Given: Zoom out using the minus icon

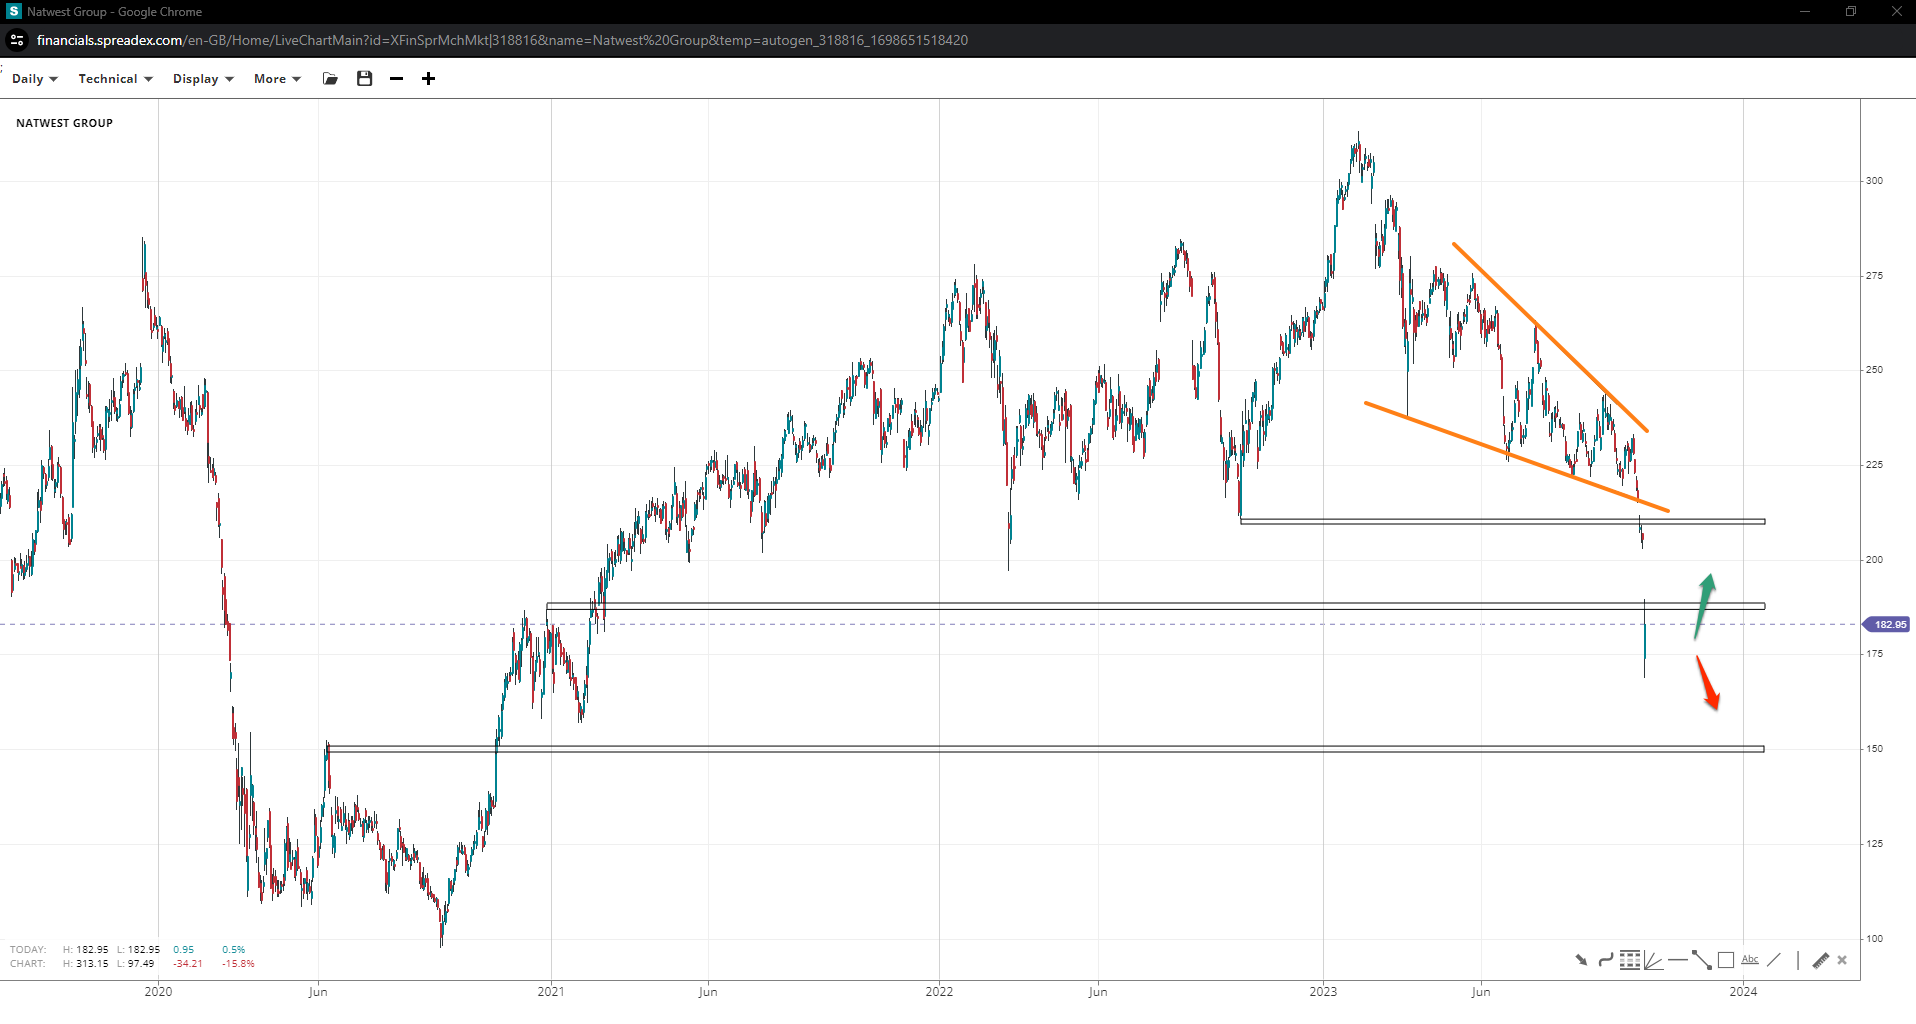Looking at the screenshot, I should tap(397, 79).
